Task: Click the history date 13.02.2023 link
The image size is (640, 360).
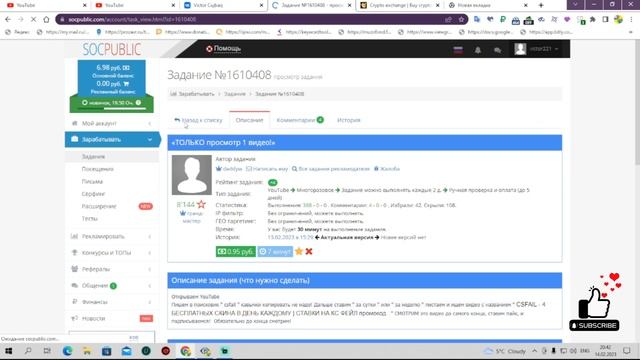Action: (291, 237)
